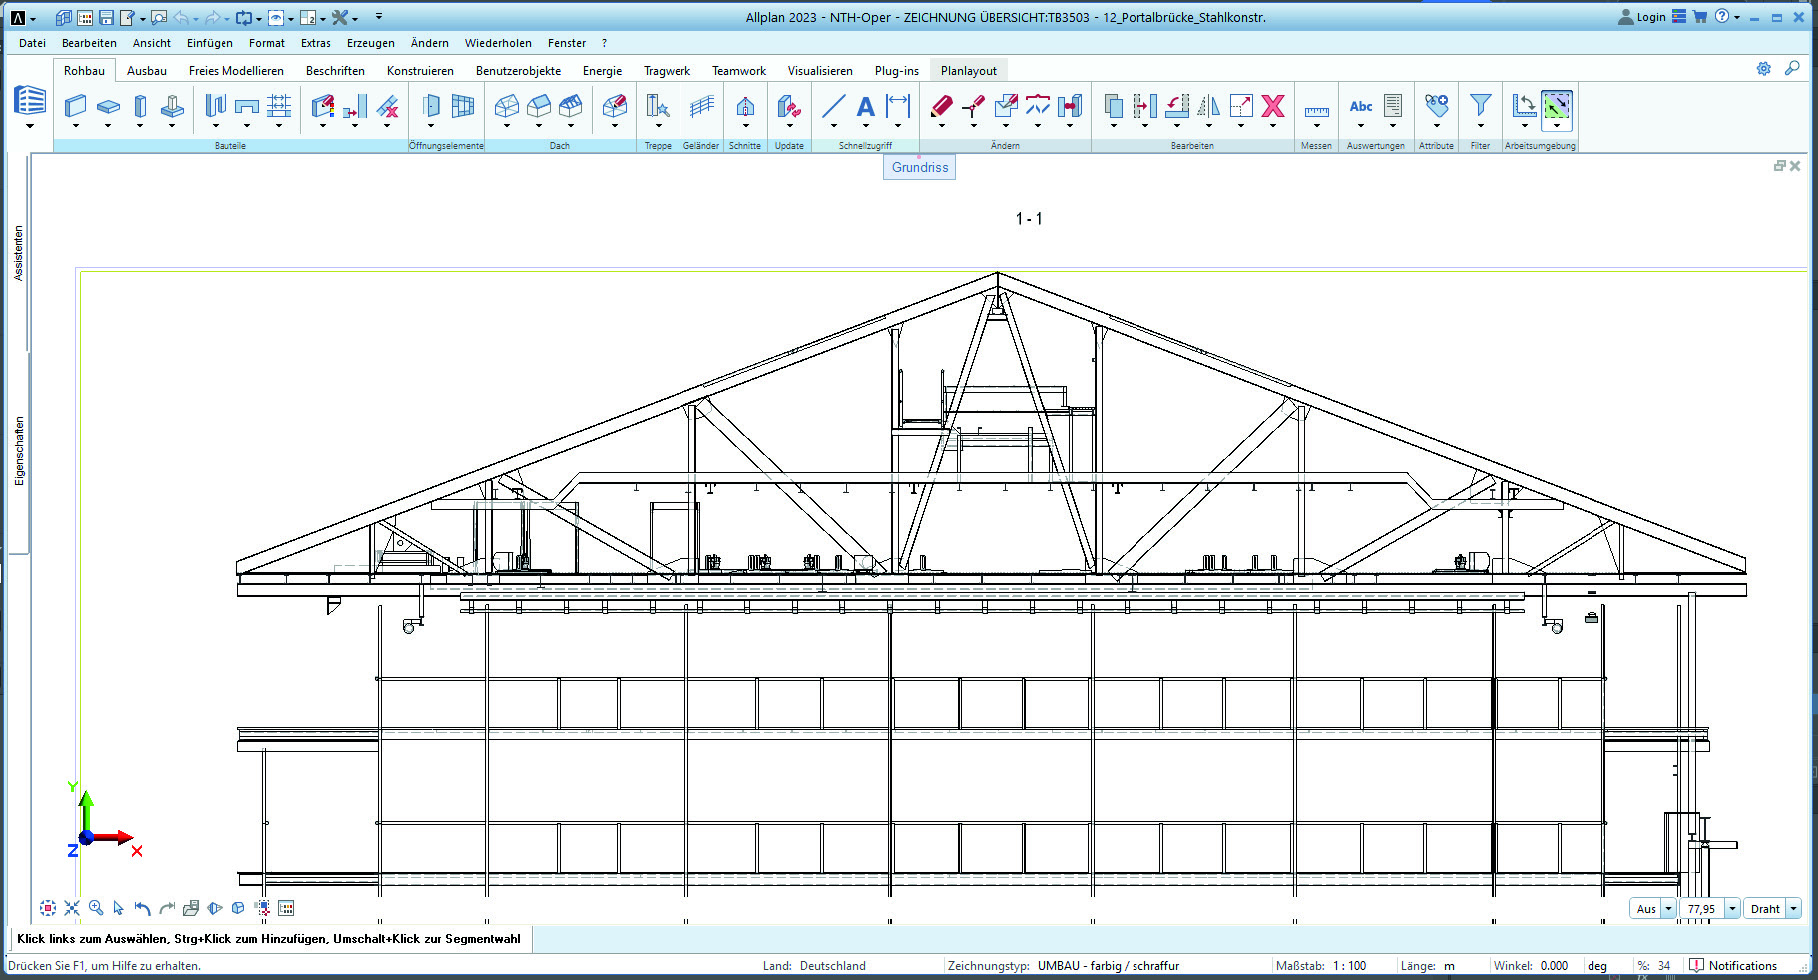The image size is (1818, 980).
Task: Click the Save icon in title bar
Action: pyautogui.click(x=106, y=17)
